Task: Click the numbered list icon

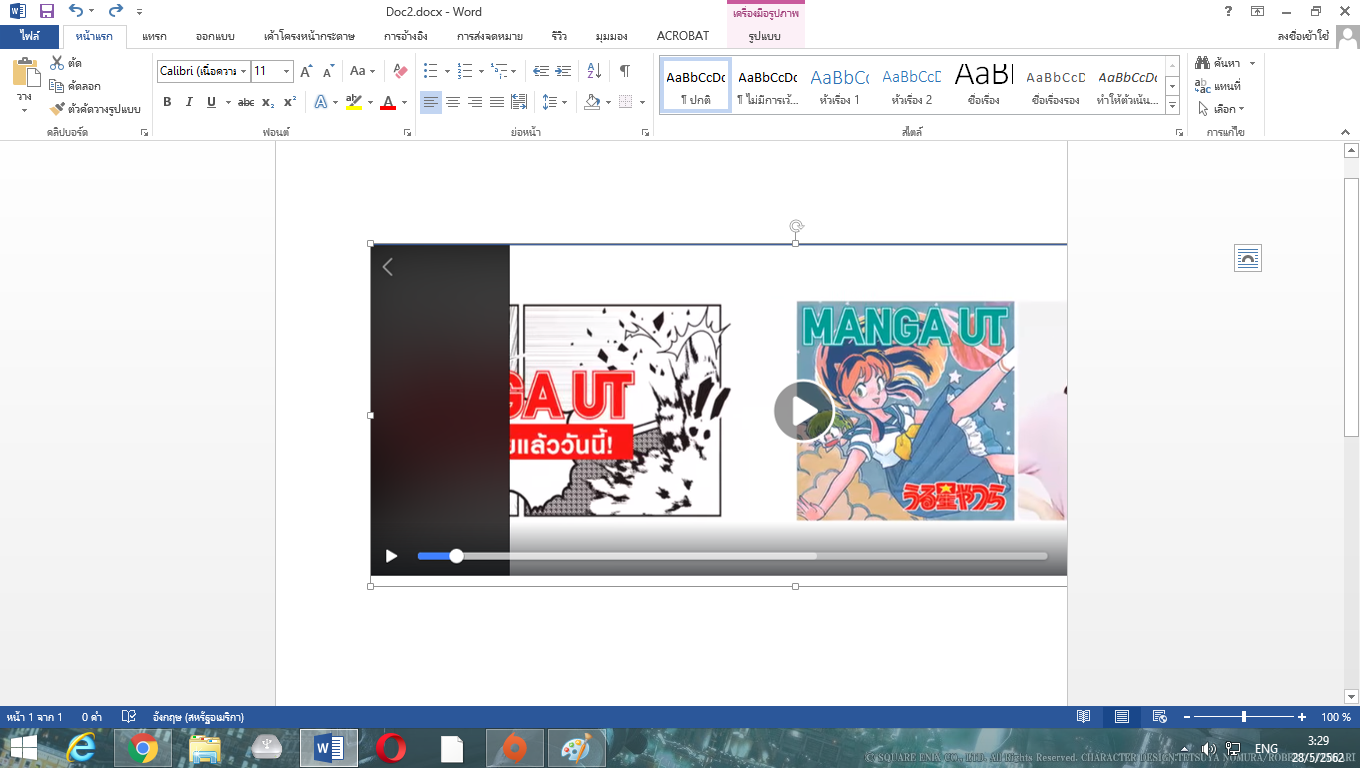Action: (464, 71)
